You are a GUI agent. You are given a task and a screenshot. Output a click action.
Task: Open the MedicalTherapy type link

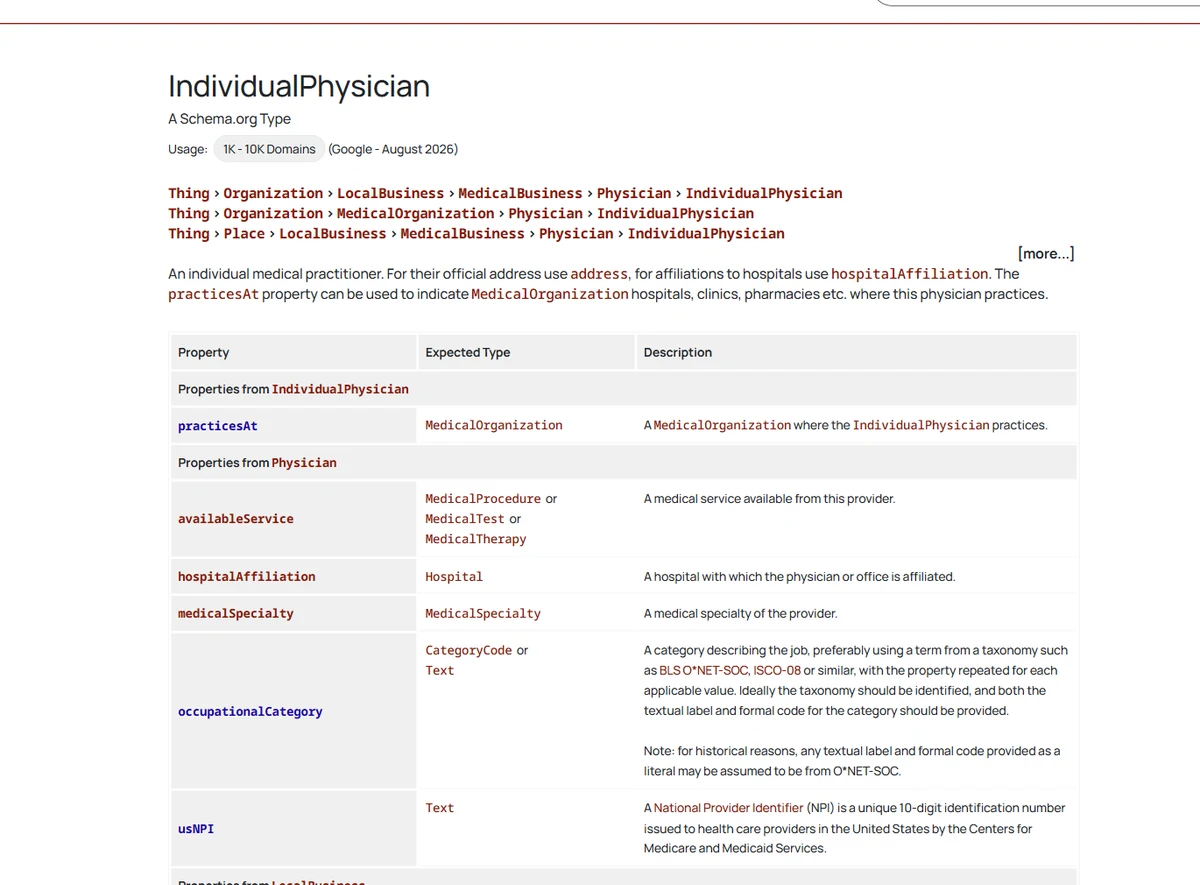[476, 539]
